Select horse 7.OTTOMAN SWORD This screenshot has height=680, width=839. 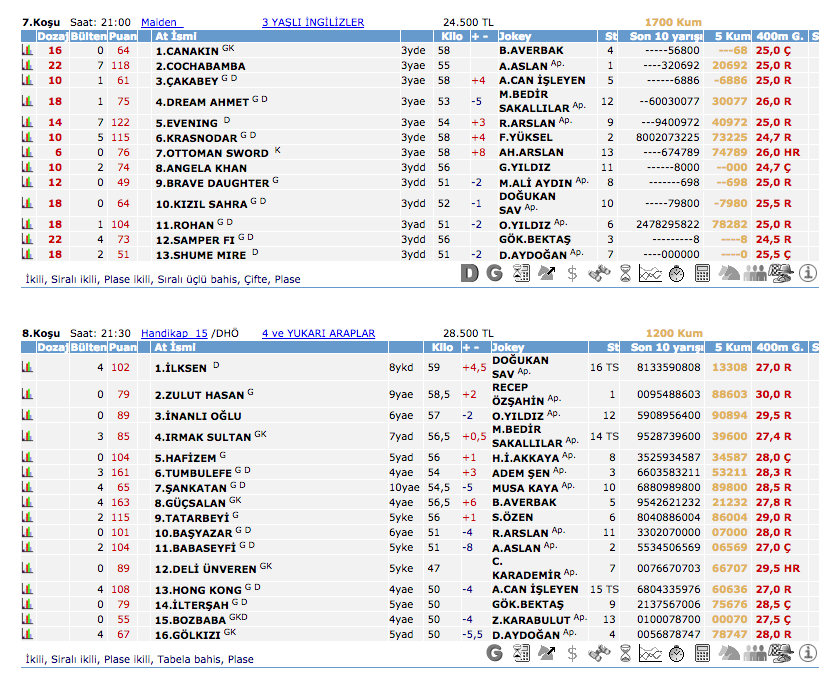point(211,153)
